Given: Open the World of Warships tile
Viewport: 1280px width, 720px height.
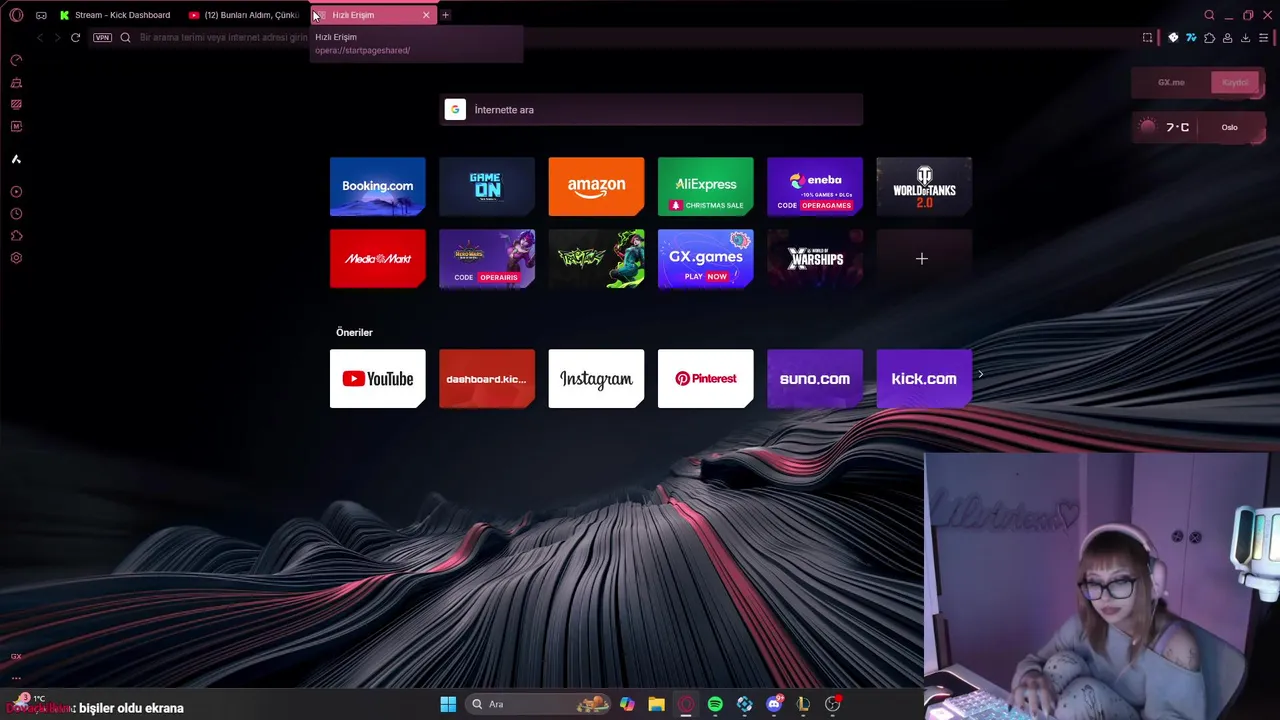Looking at the screenshot, I should point(815,259).
